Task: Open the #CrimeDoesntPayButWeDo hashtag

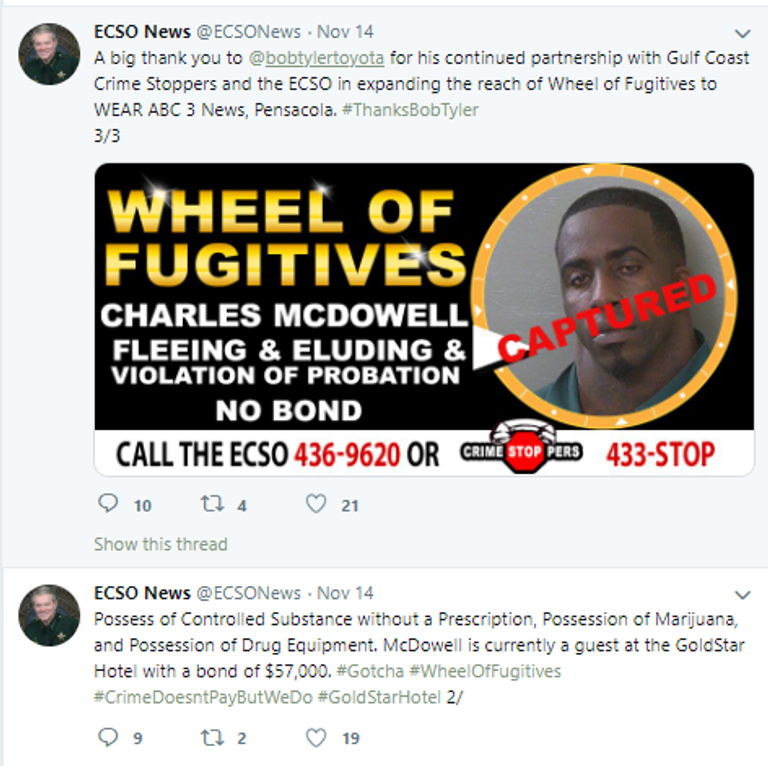Action: (x=203, y=697)
